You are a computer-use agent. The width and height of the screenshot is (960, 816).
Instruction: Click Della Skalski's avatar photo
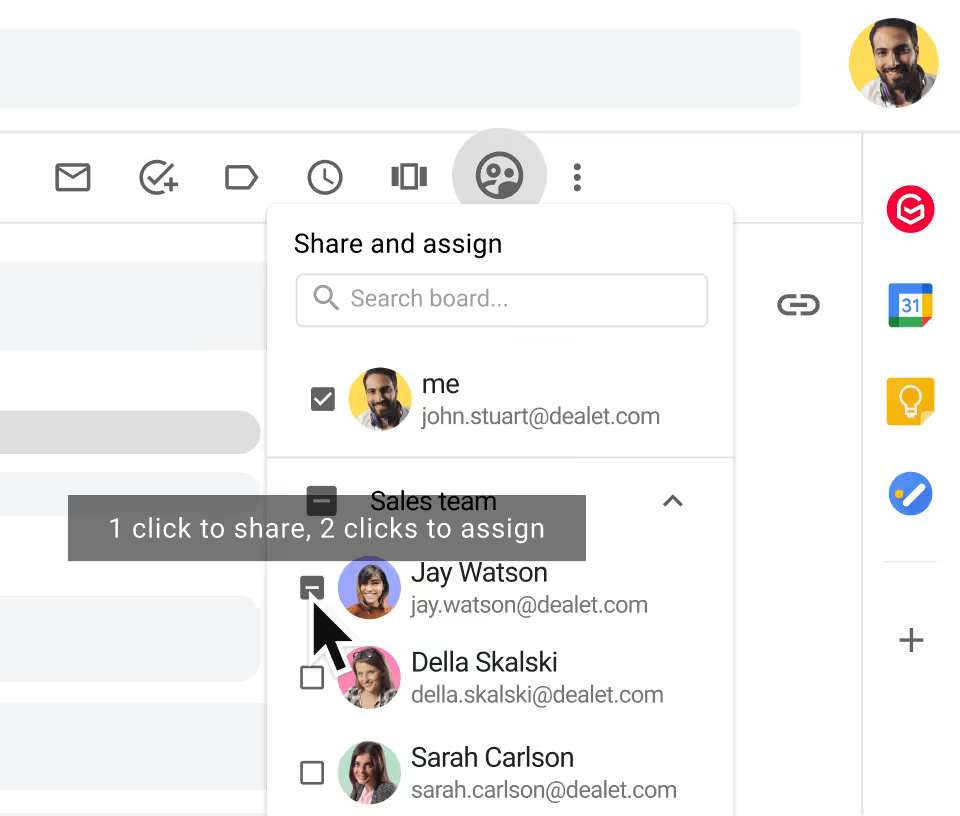369,678
